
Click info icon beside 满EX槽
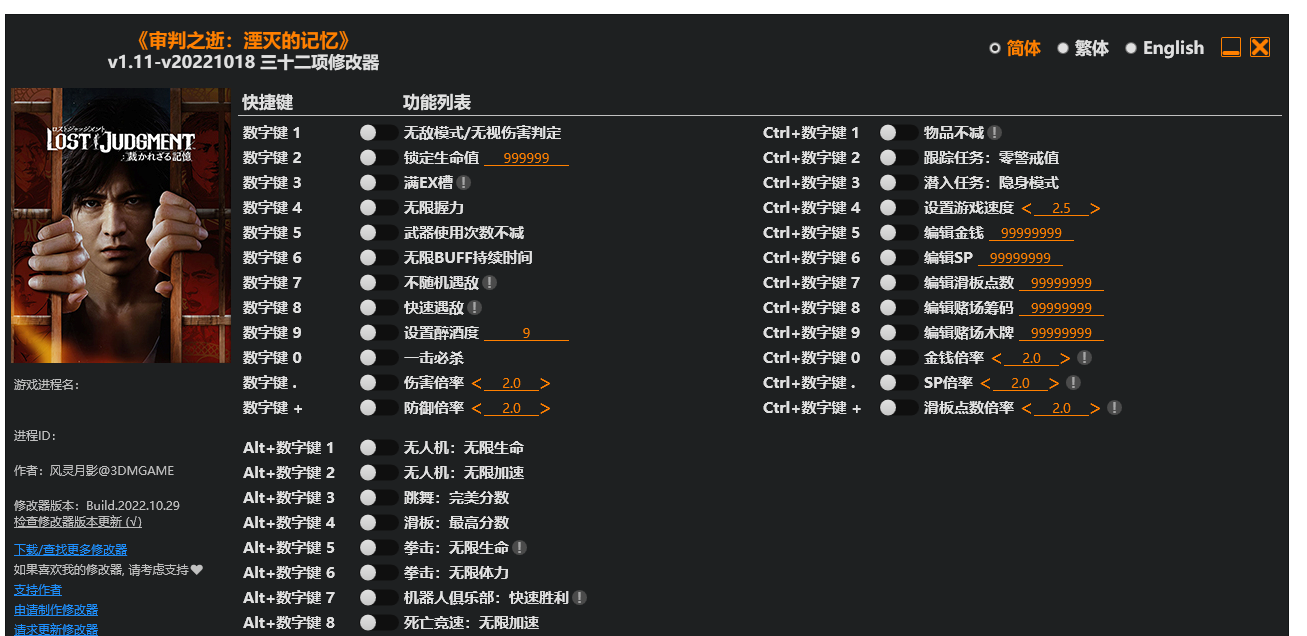tap(464, 183)
